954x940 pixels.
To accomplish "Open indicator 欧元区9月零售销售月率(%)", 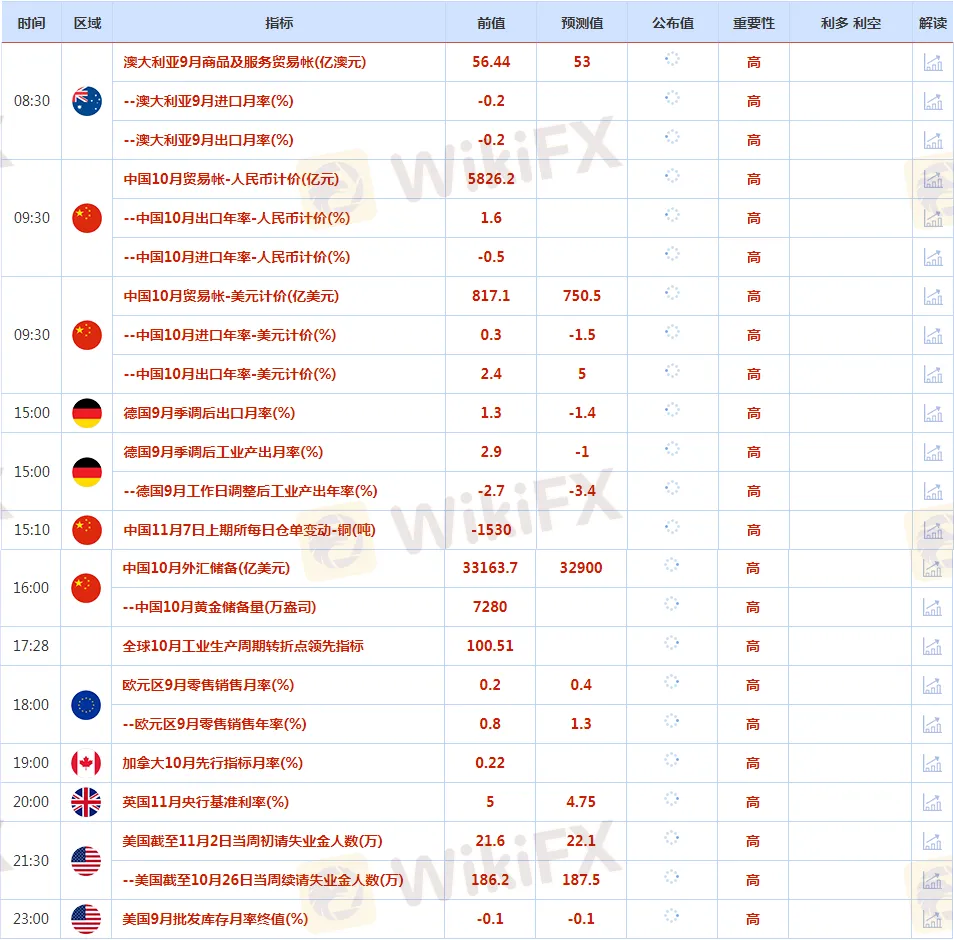I will [208, 685].
